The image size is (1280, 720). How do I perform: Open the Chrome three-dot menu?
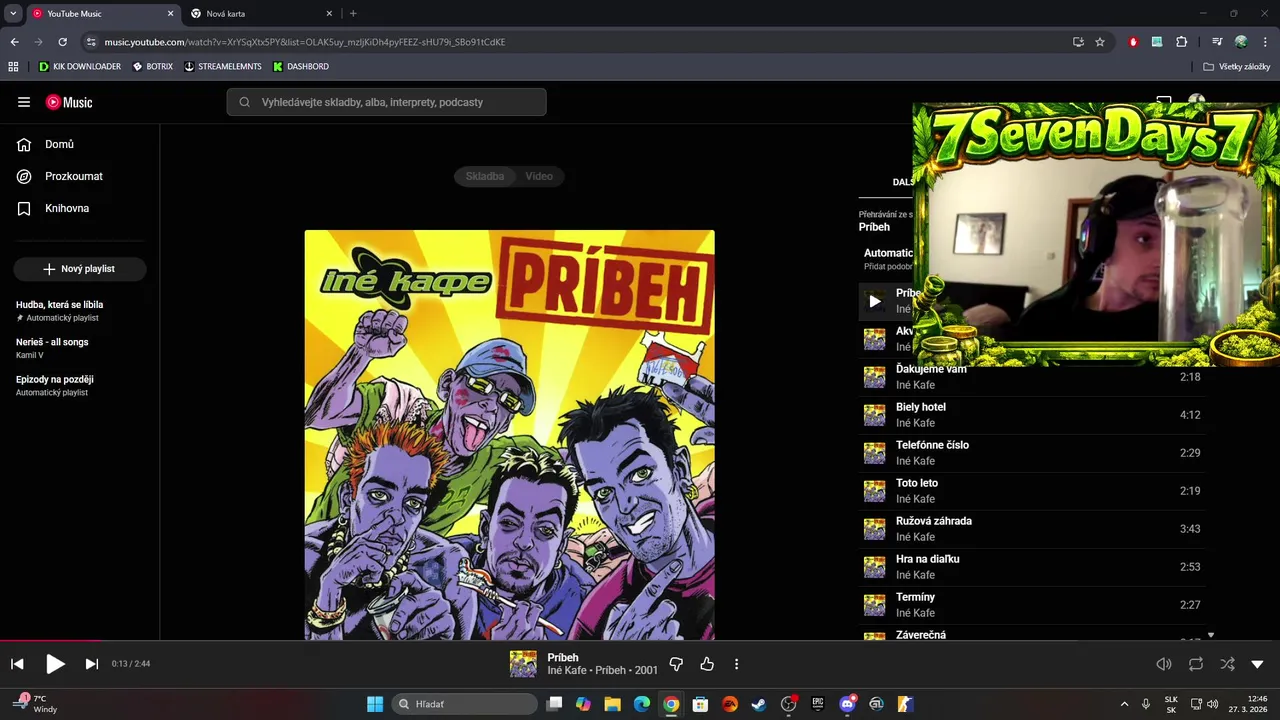tap(1265, 42)
